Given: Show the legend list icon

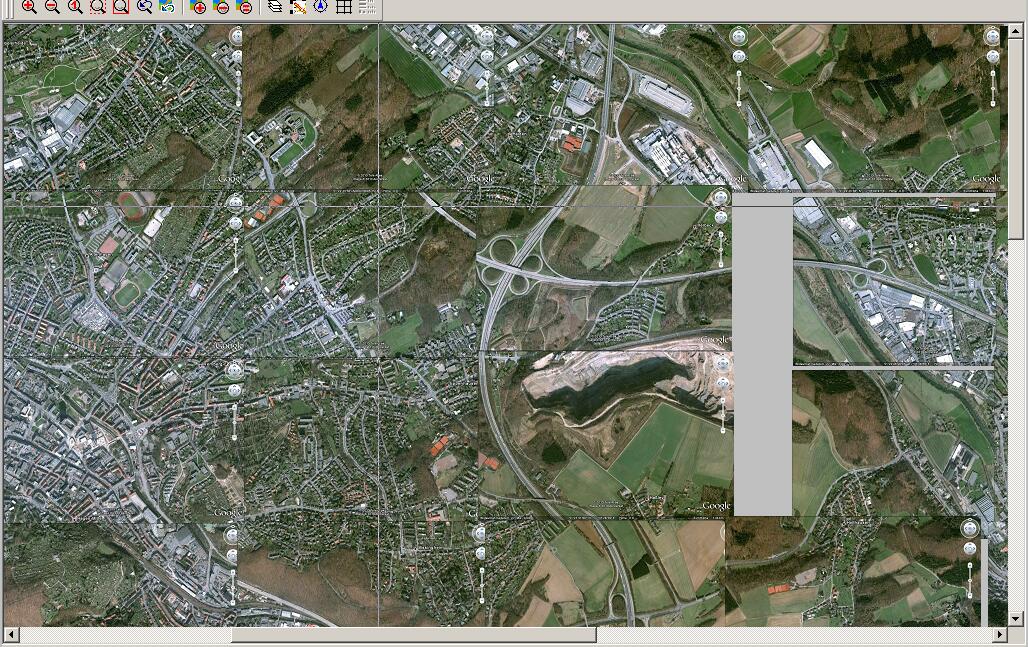Looking at the screenshot, I should point(367,7).
